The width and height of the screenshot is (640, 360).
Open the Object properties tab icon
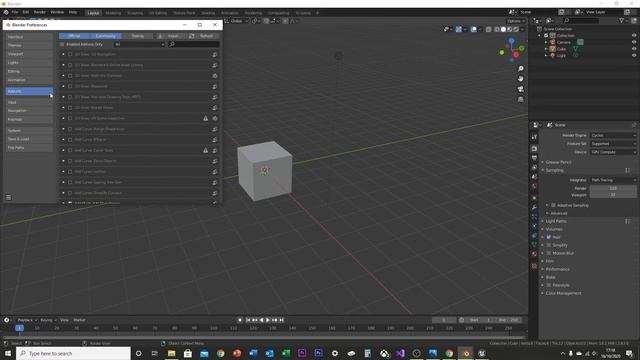tap(534, 198)
